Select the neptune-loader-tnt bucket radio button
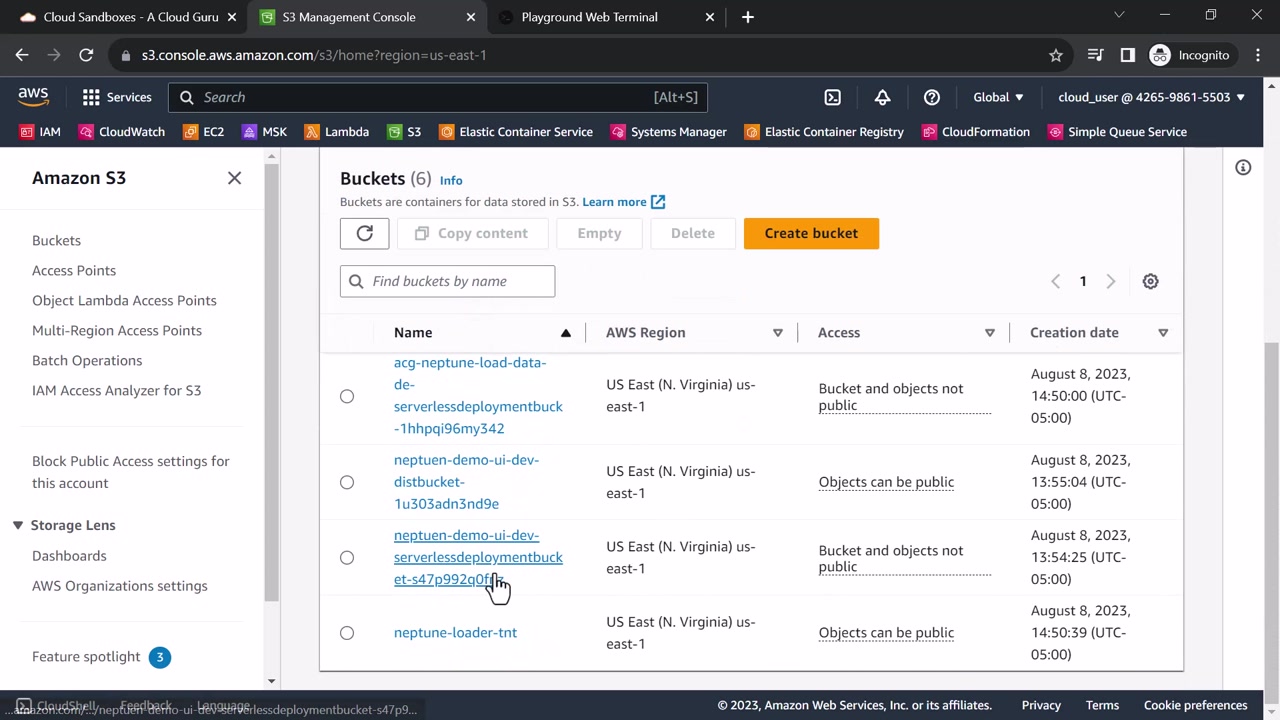 [x=347, y=633]
